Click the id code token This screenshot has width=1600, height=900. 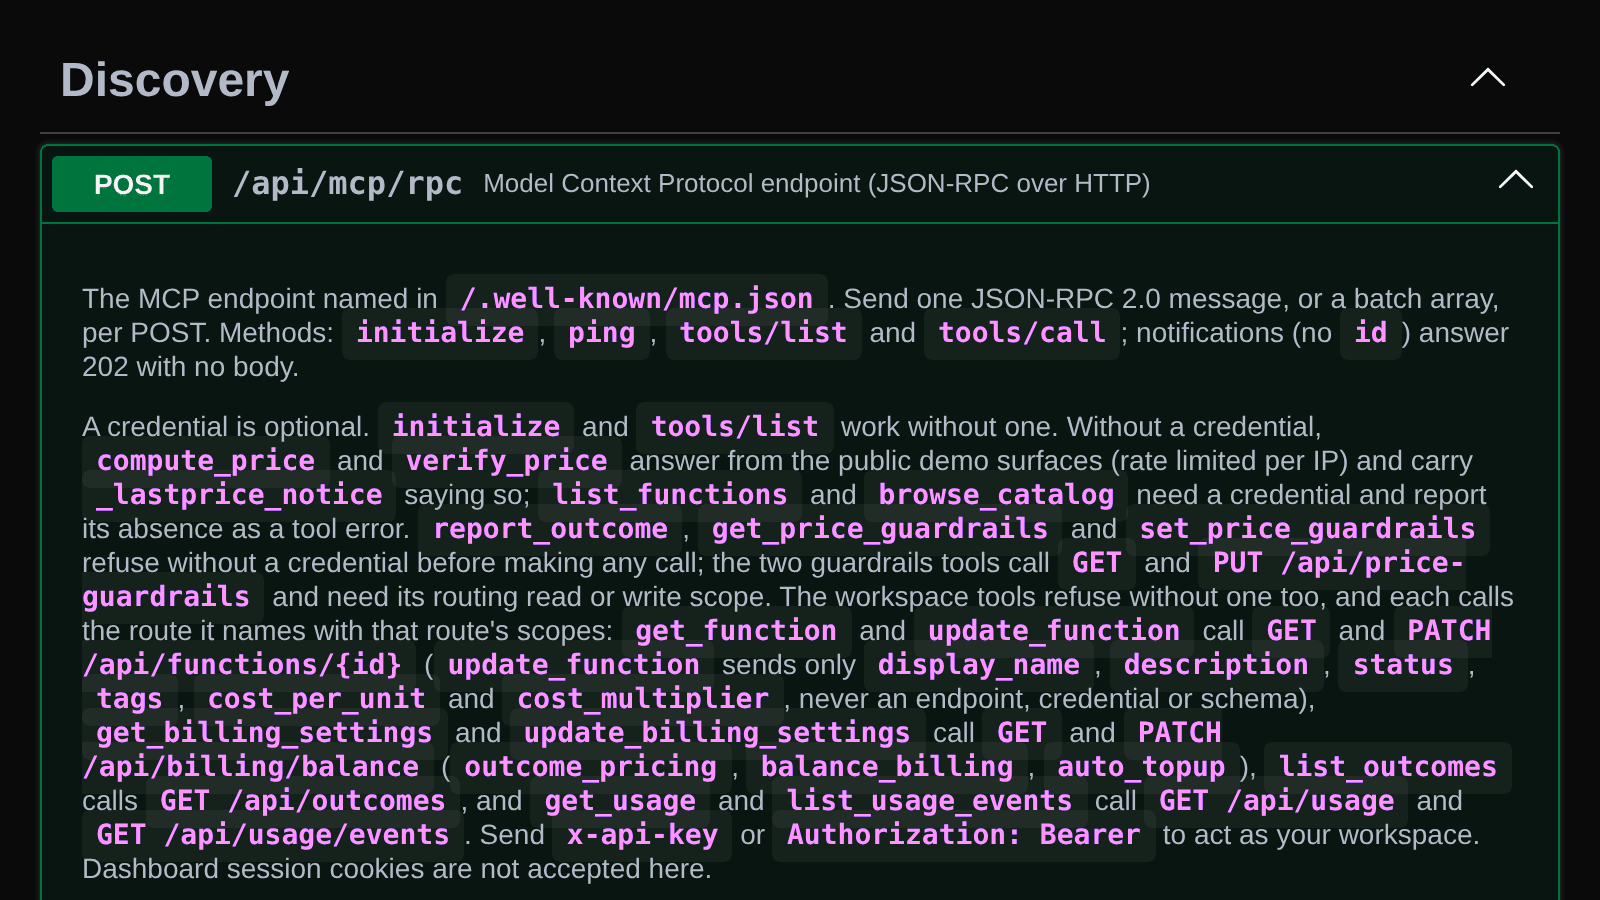tap(1371, 333)
